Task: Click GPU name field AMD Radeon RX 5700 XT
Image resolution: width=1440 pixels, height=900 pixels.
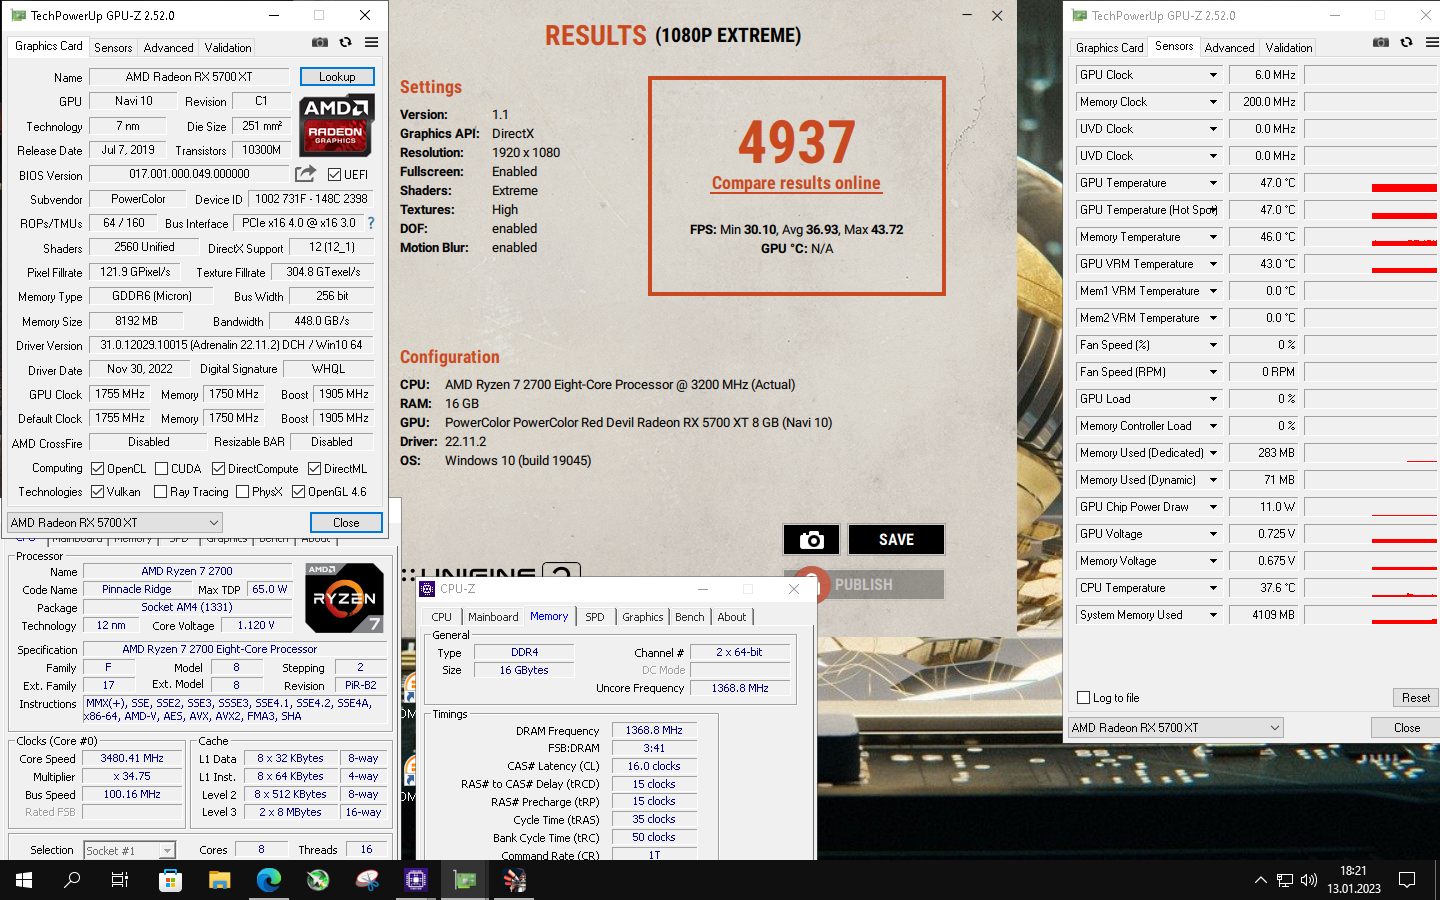Action: (189, 77)
